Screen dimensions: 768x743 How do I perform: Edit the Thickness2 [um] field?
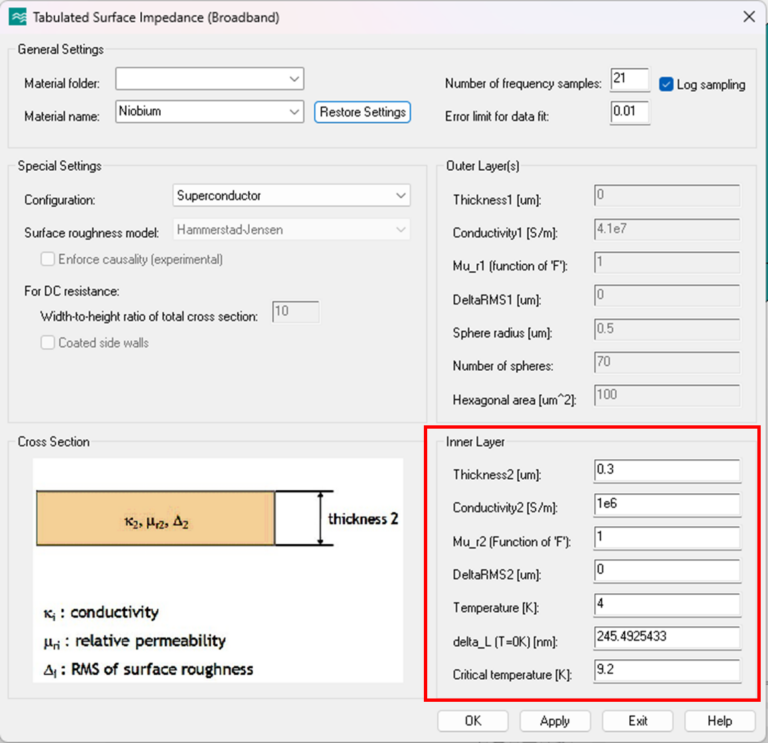click(x=667, y=471)
